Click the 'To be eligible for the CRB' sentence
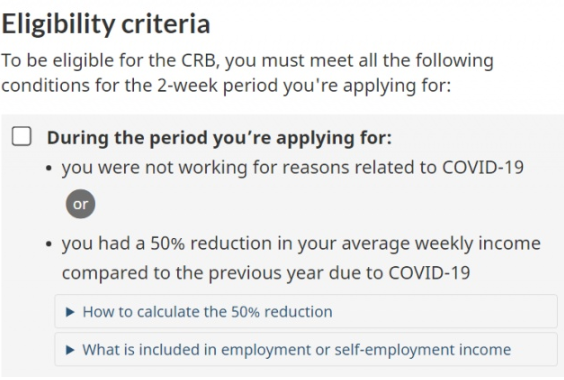Screen dimensions: 564x380 pyautogui.click(x=247, y=60)
